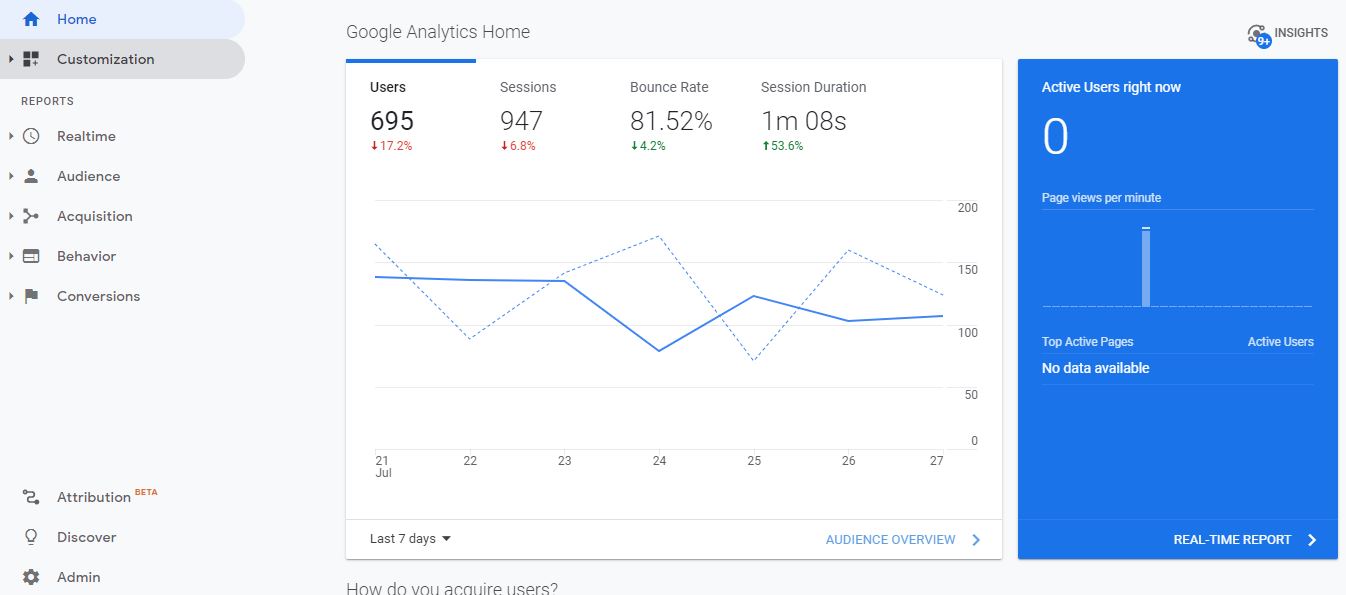
Task: Expand the Customization menu arrow
Action: tap(11, 59)
